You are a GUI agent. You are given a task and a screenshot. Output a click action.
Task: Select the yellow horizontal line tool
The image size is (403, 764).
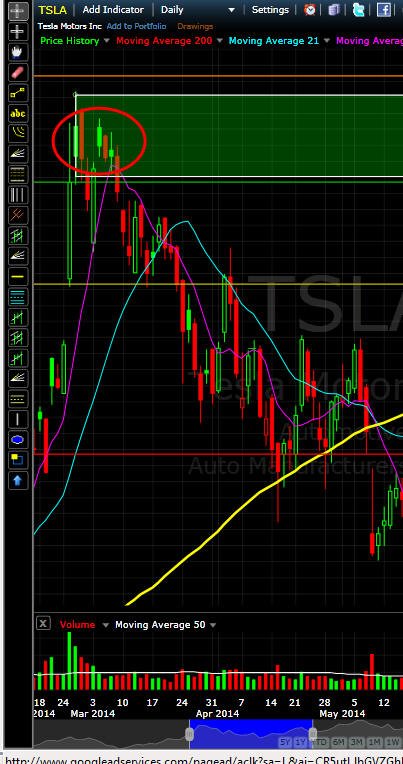click(x=17, y=277)
